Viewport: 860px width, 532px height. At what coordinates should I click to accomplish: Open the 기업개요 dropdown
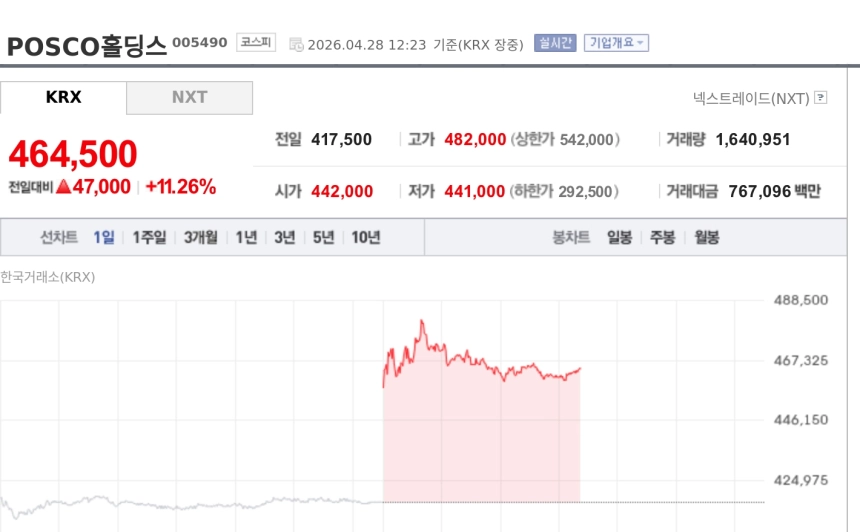pyautogui.click(x=616, y=43)
